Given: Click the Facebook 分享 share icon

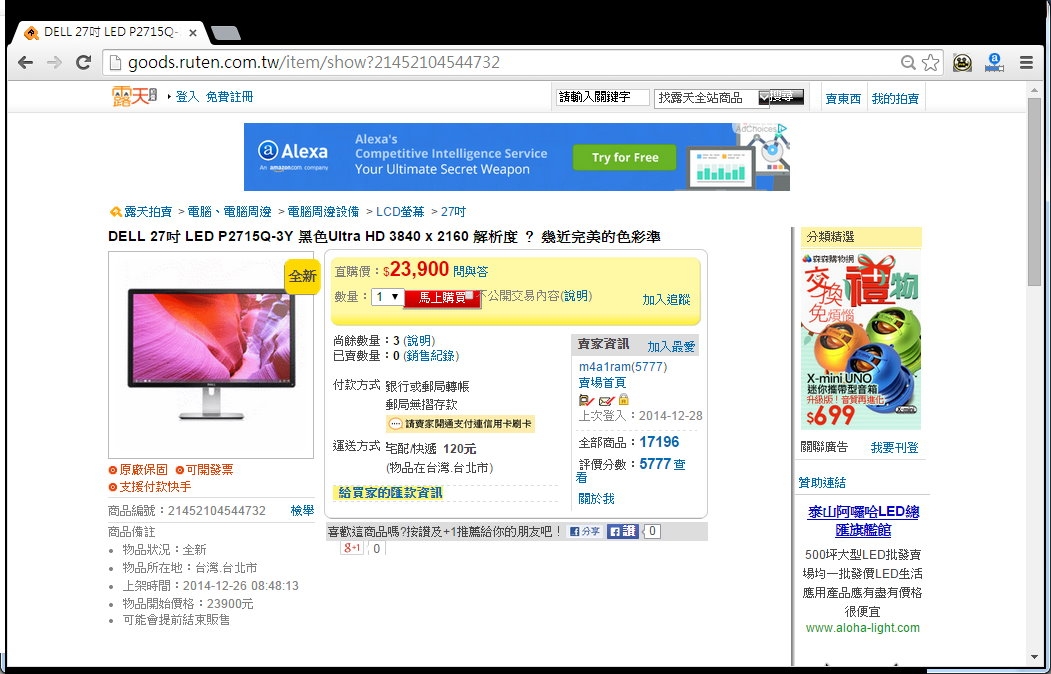Looking at the screenshot, I should (x=585, y=531).
